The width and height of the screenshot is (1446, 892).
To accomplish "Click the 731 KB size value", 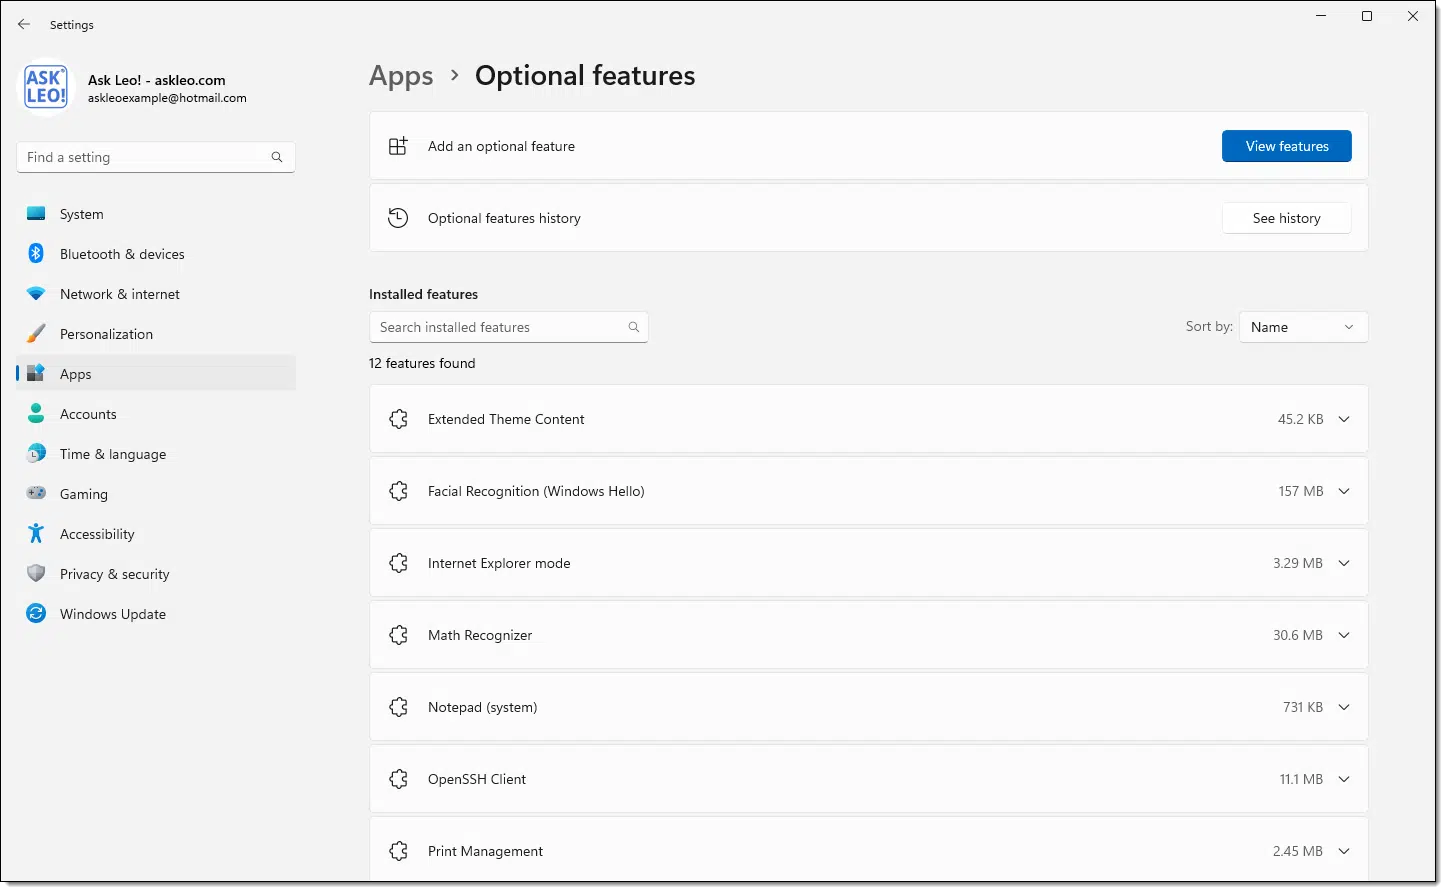I will [x=1303, y=707].
